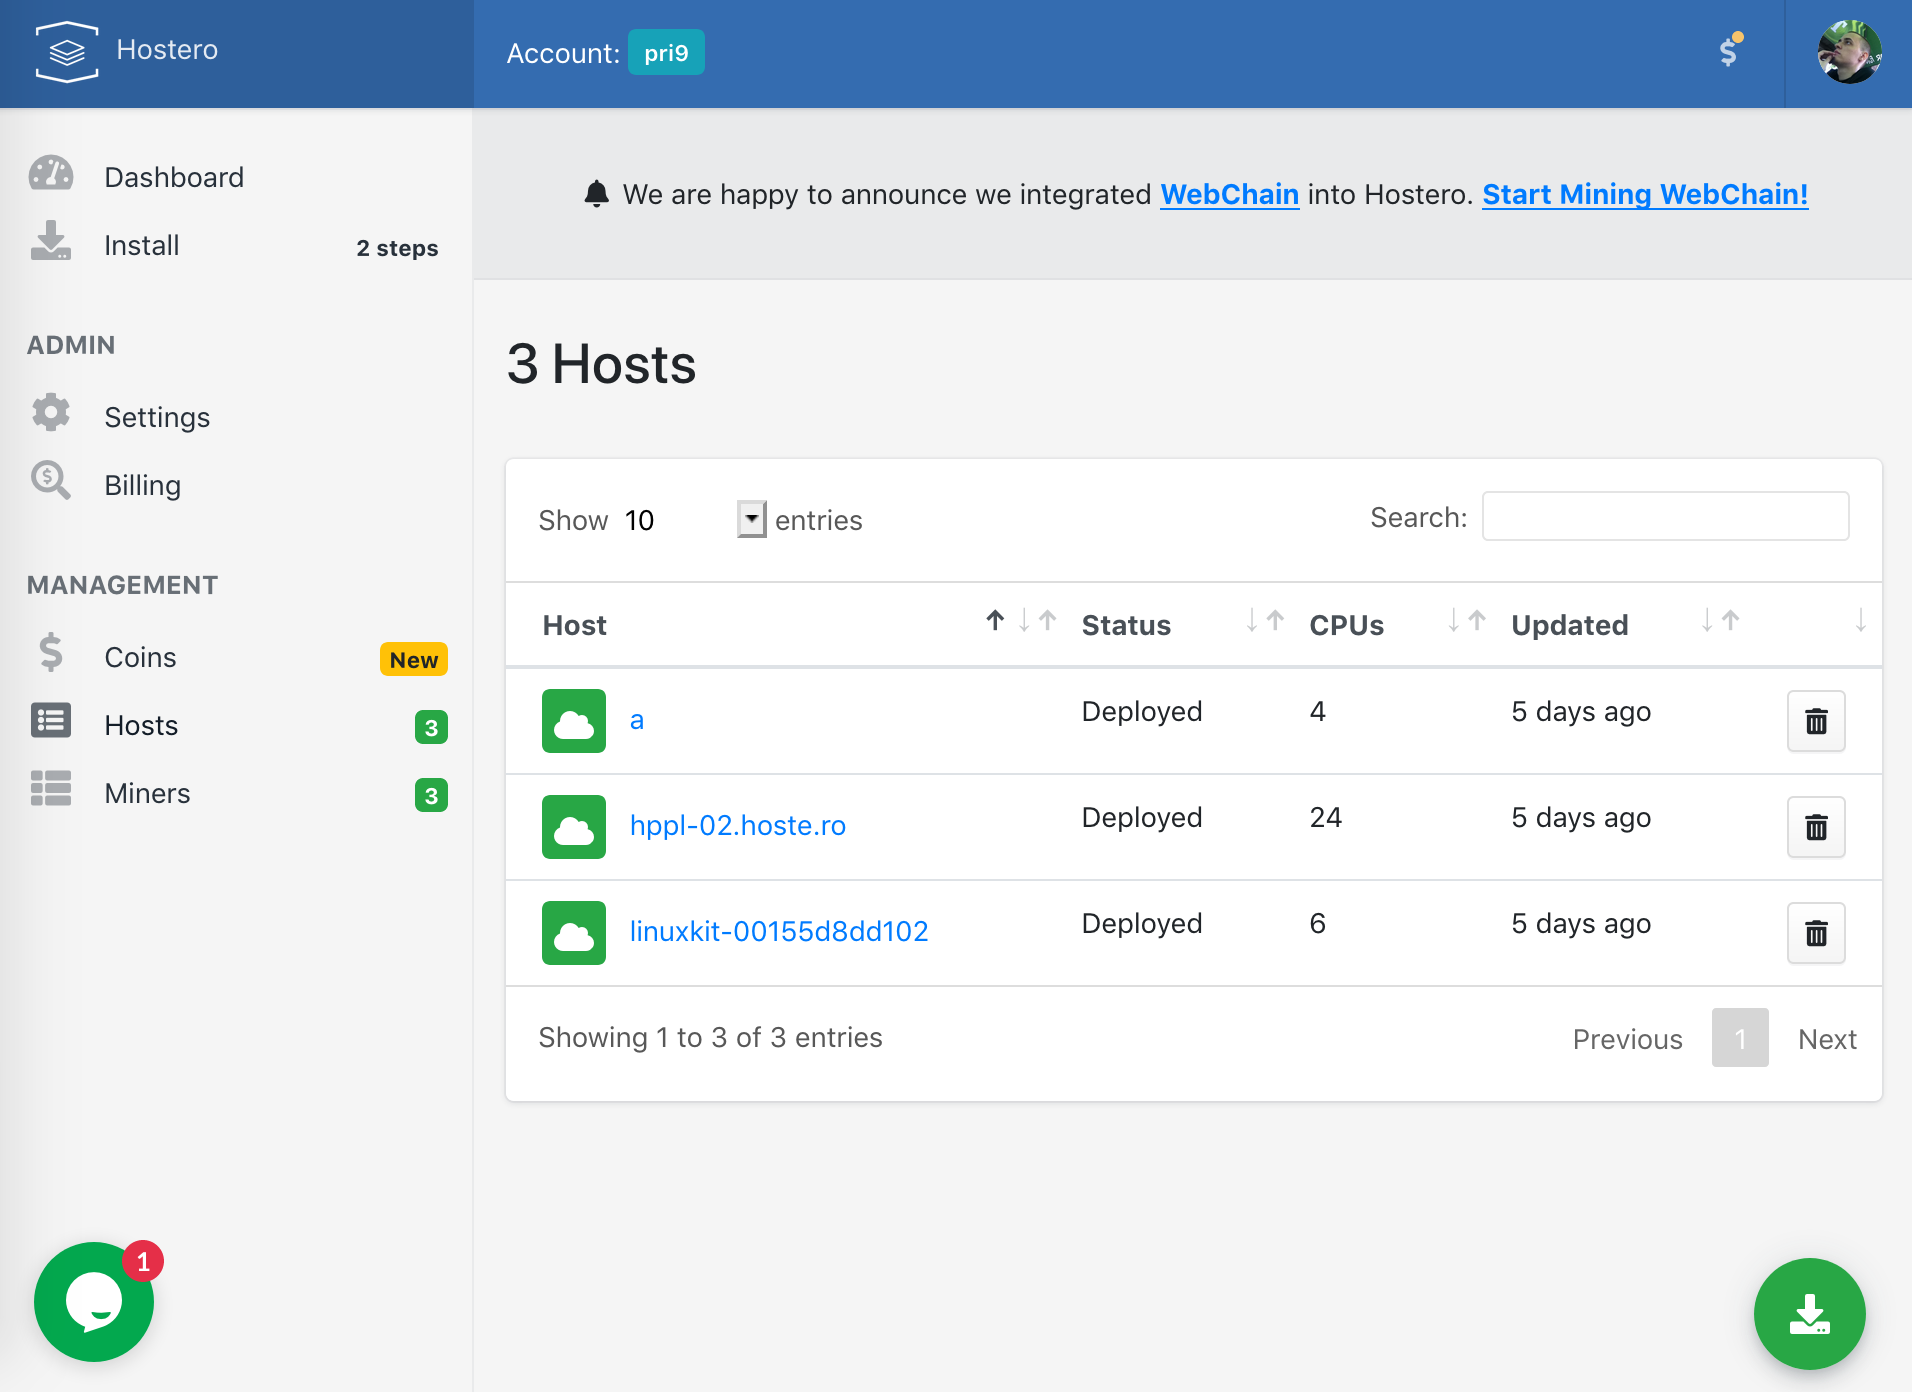
Task: Click the green floating install button
Action: coord(1808,1313)
